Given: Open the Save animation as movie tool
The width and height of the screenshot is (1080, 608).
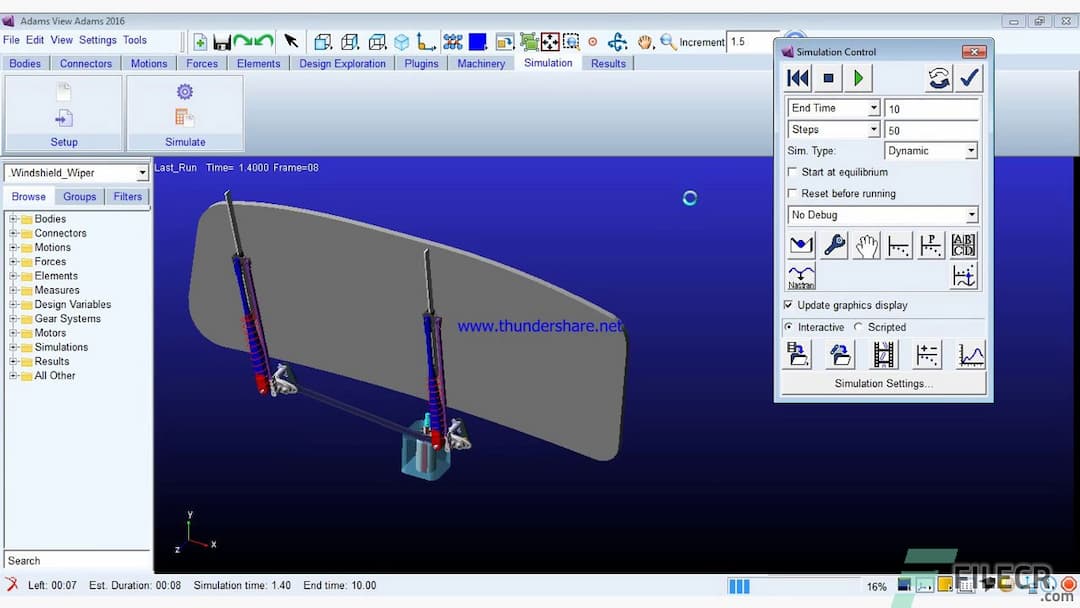Looking at the screenshot, I should (885, 353).
